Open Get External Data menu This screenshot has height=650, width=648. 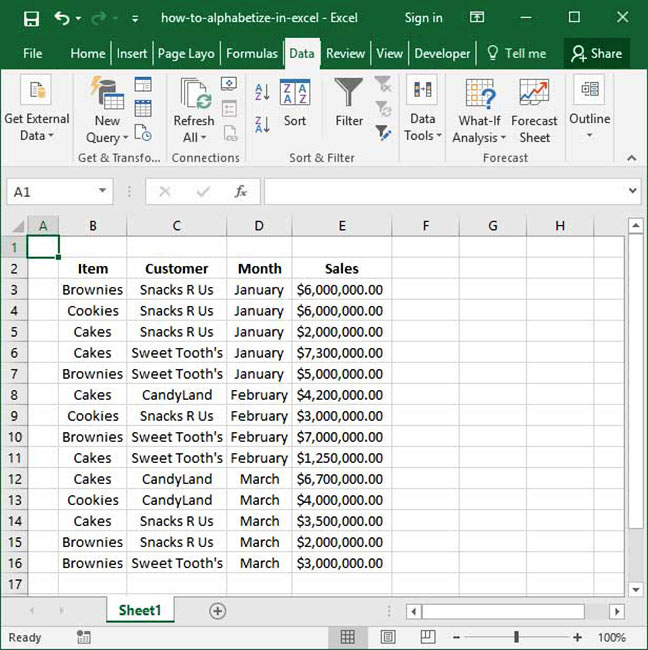pyautogui.click(x=37, y=110)
